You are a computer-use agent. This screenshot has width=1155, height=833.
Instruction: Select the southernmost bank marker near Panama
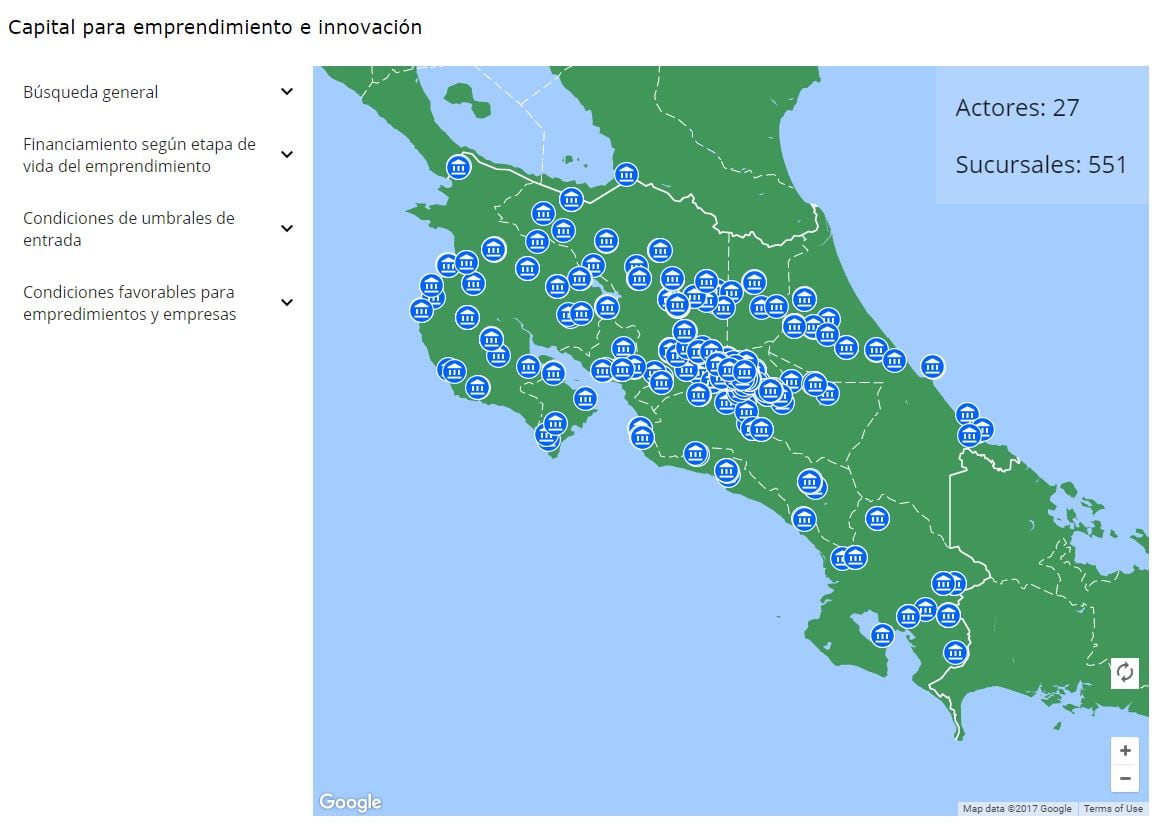click(x=955, y=652)
